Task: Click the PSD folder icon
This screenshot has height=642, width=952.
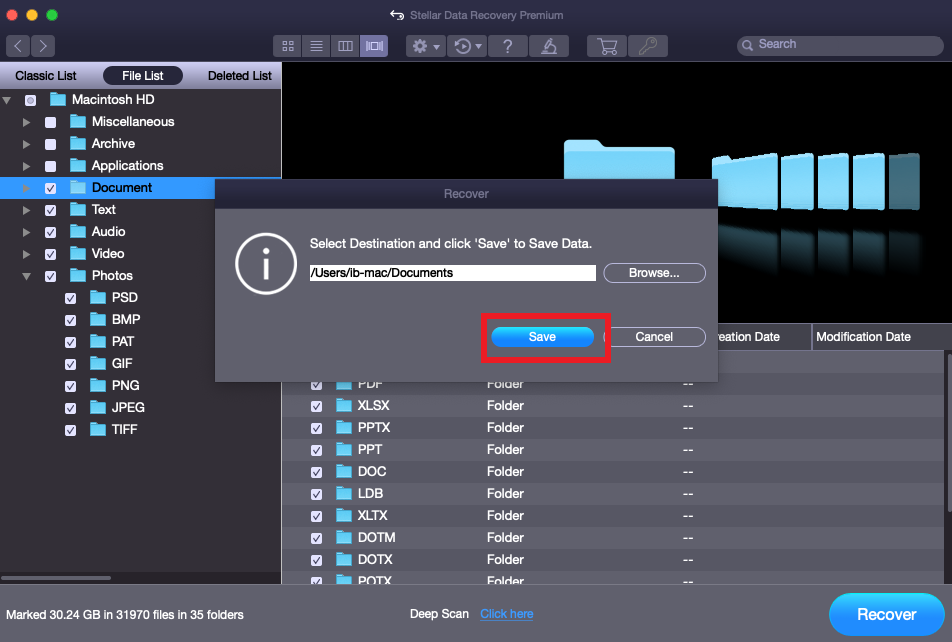Action: [x=98, y=297]
